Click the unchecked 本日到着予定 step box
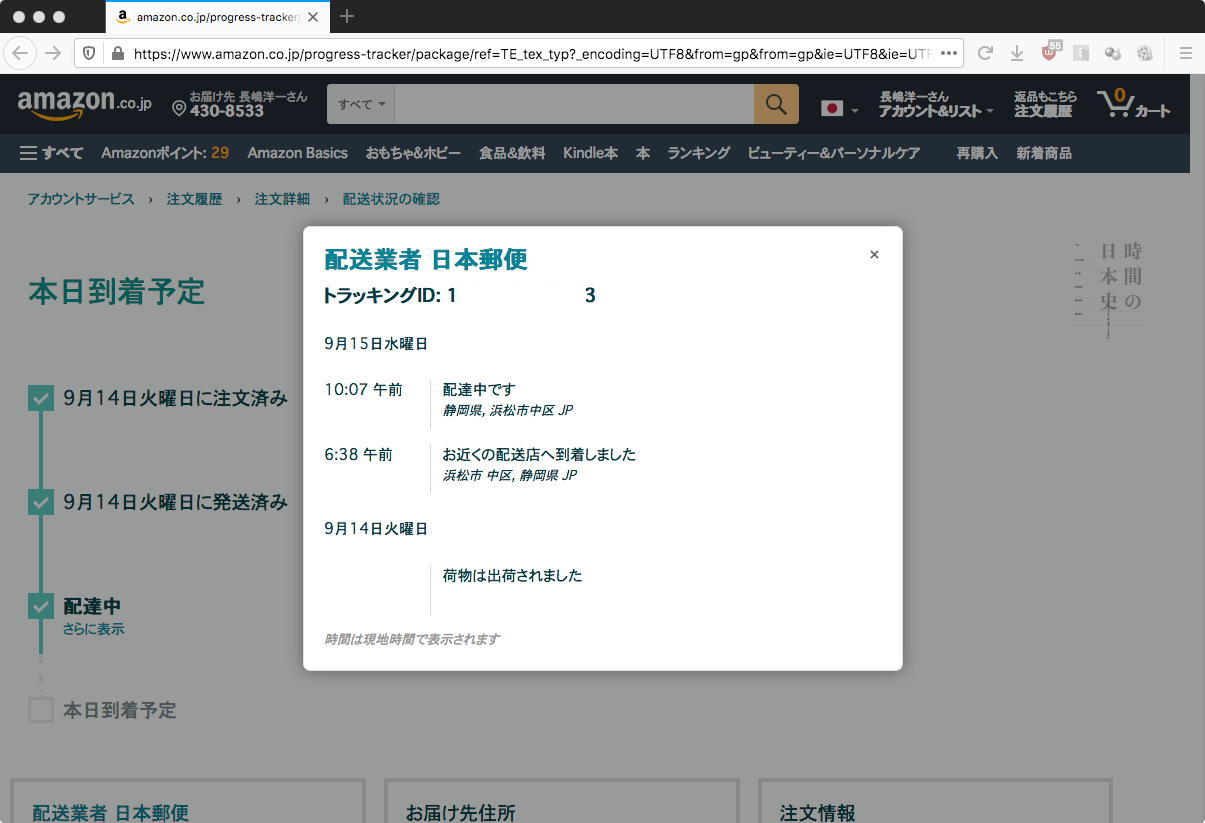Screen dimensions: 1205x823 40,710
